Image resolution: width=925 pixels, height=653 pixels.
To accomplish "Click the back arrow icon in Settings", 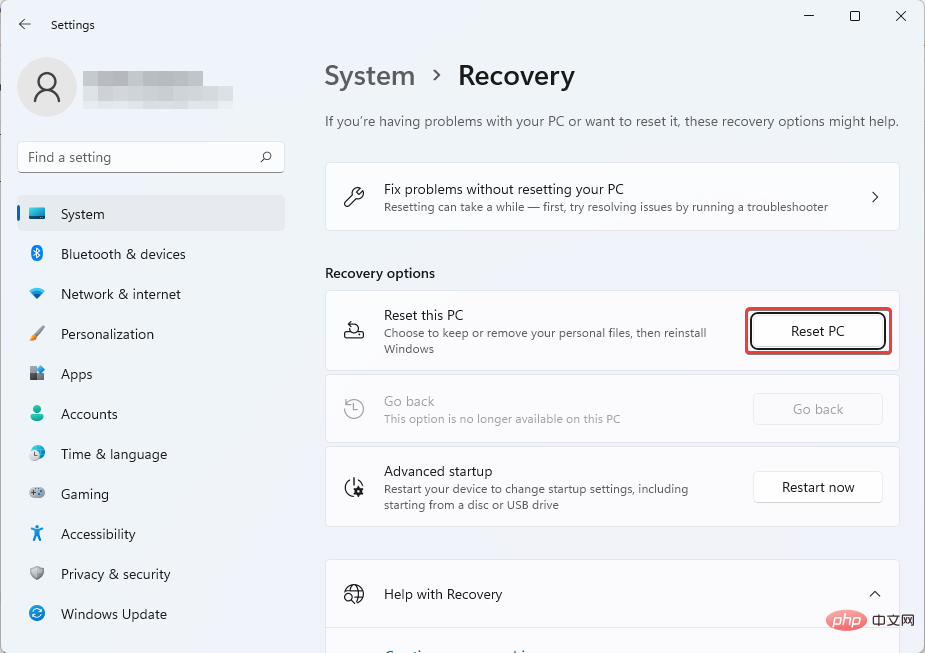I will pyautogui.click(x=25, y=24).
